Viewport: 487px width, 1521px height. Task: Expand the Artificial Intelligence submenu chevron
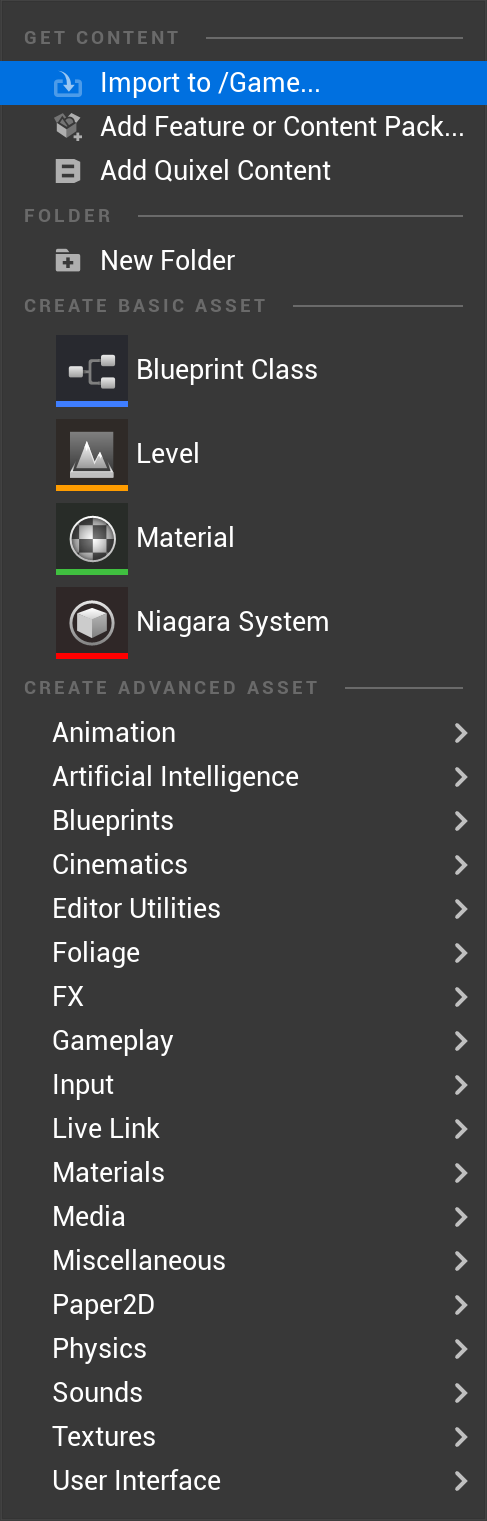(461, 777)
